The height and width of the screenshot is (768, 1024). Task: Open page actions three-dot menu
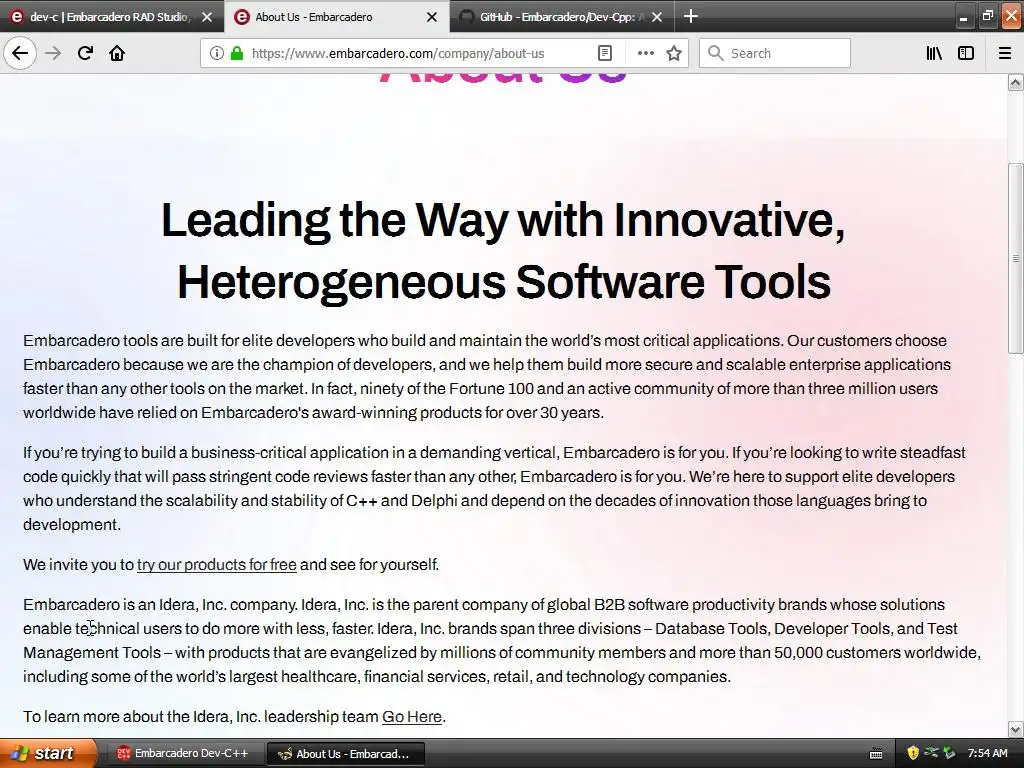pyautogui.click(x=645, y=53)
